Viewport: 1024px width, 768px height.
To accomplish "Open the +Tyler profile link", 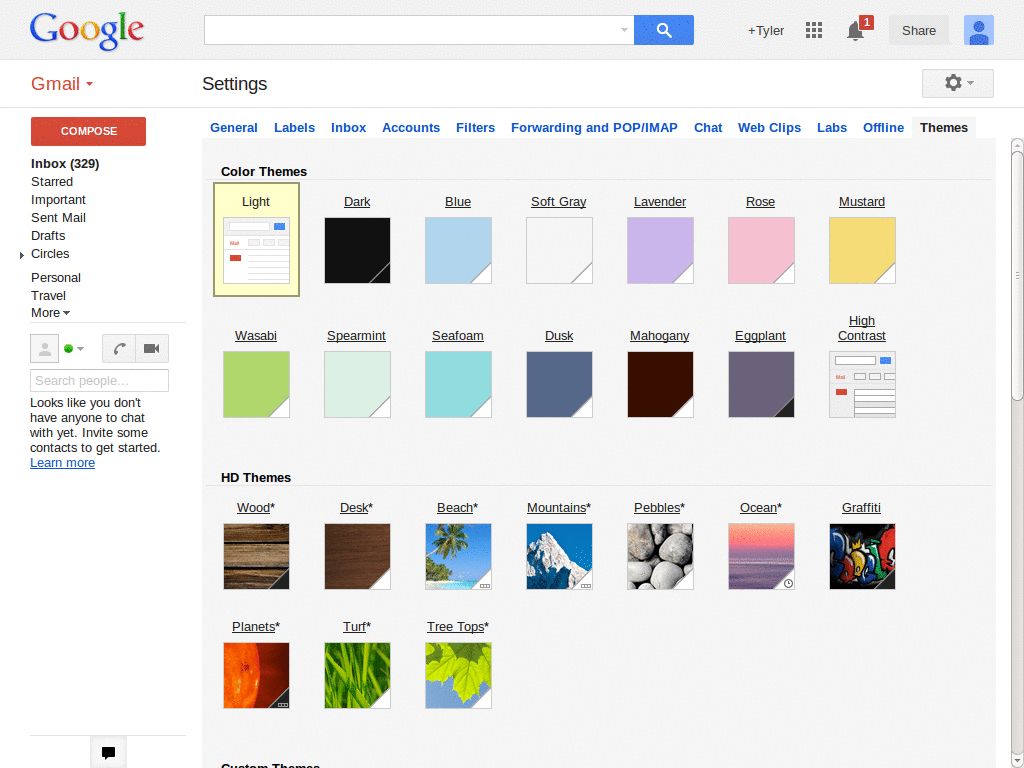I will (x=765, y=31).
